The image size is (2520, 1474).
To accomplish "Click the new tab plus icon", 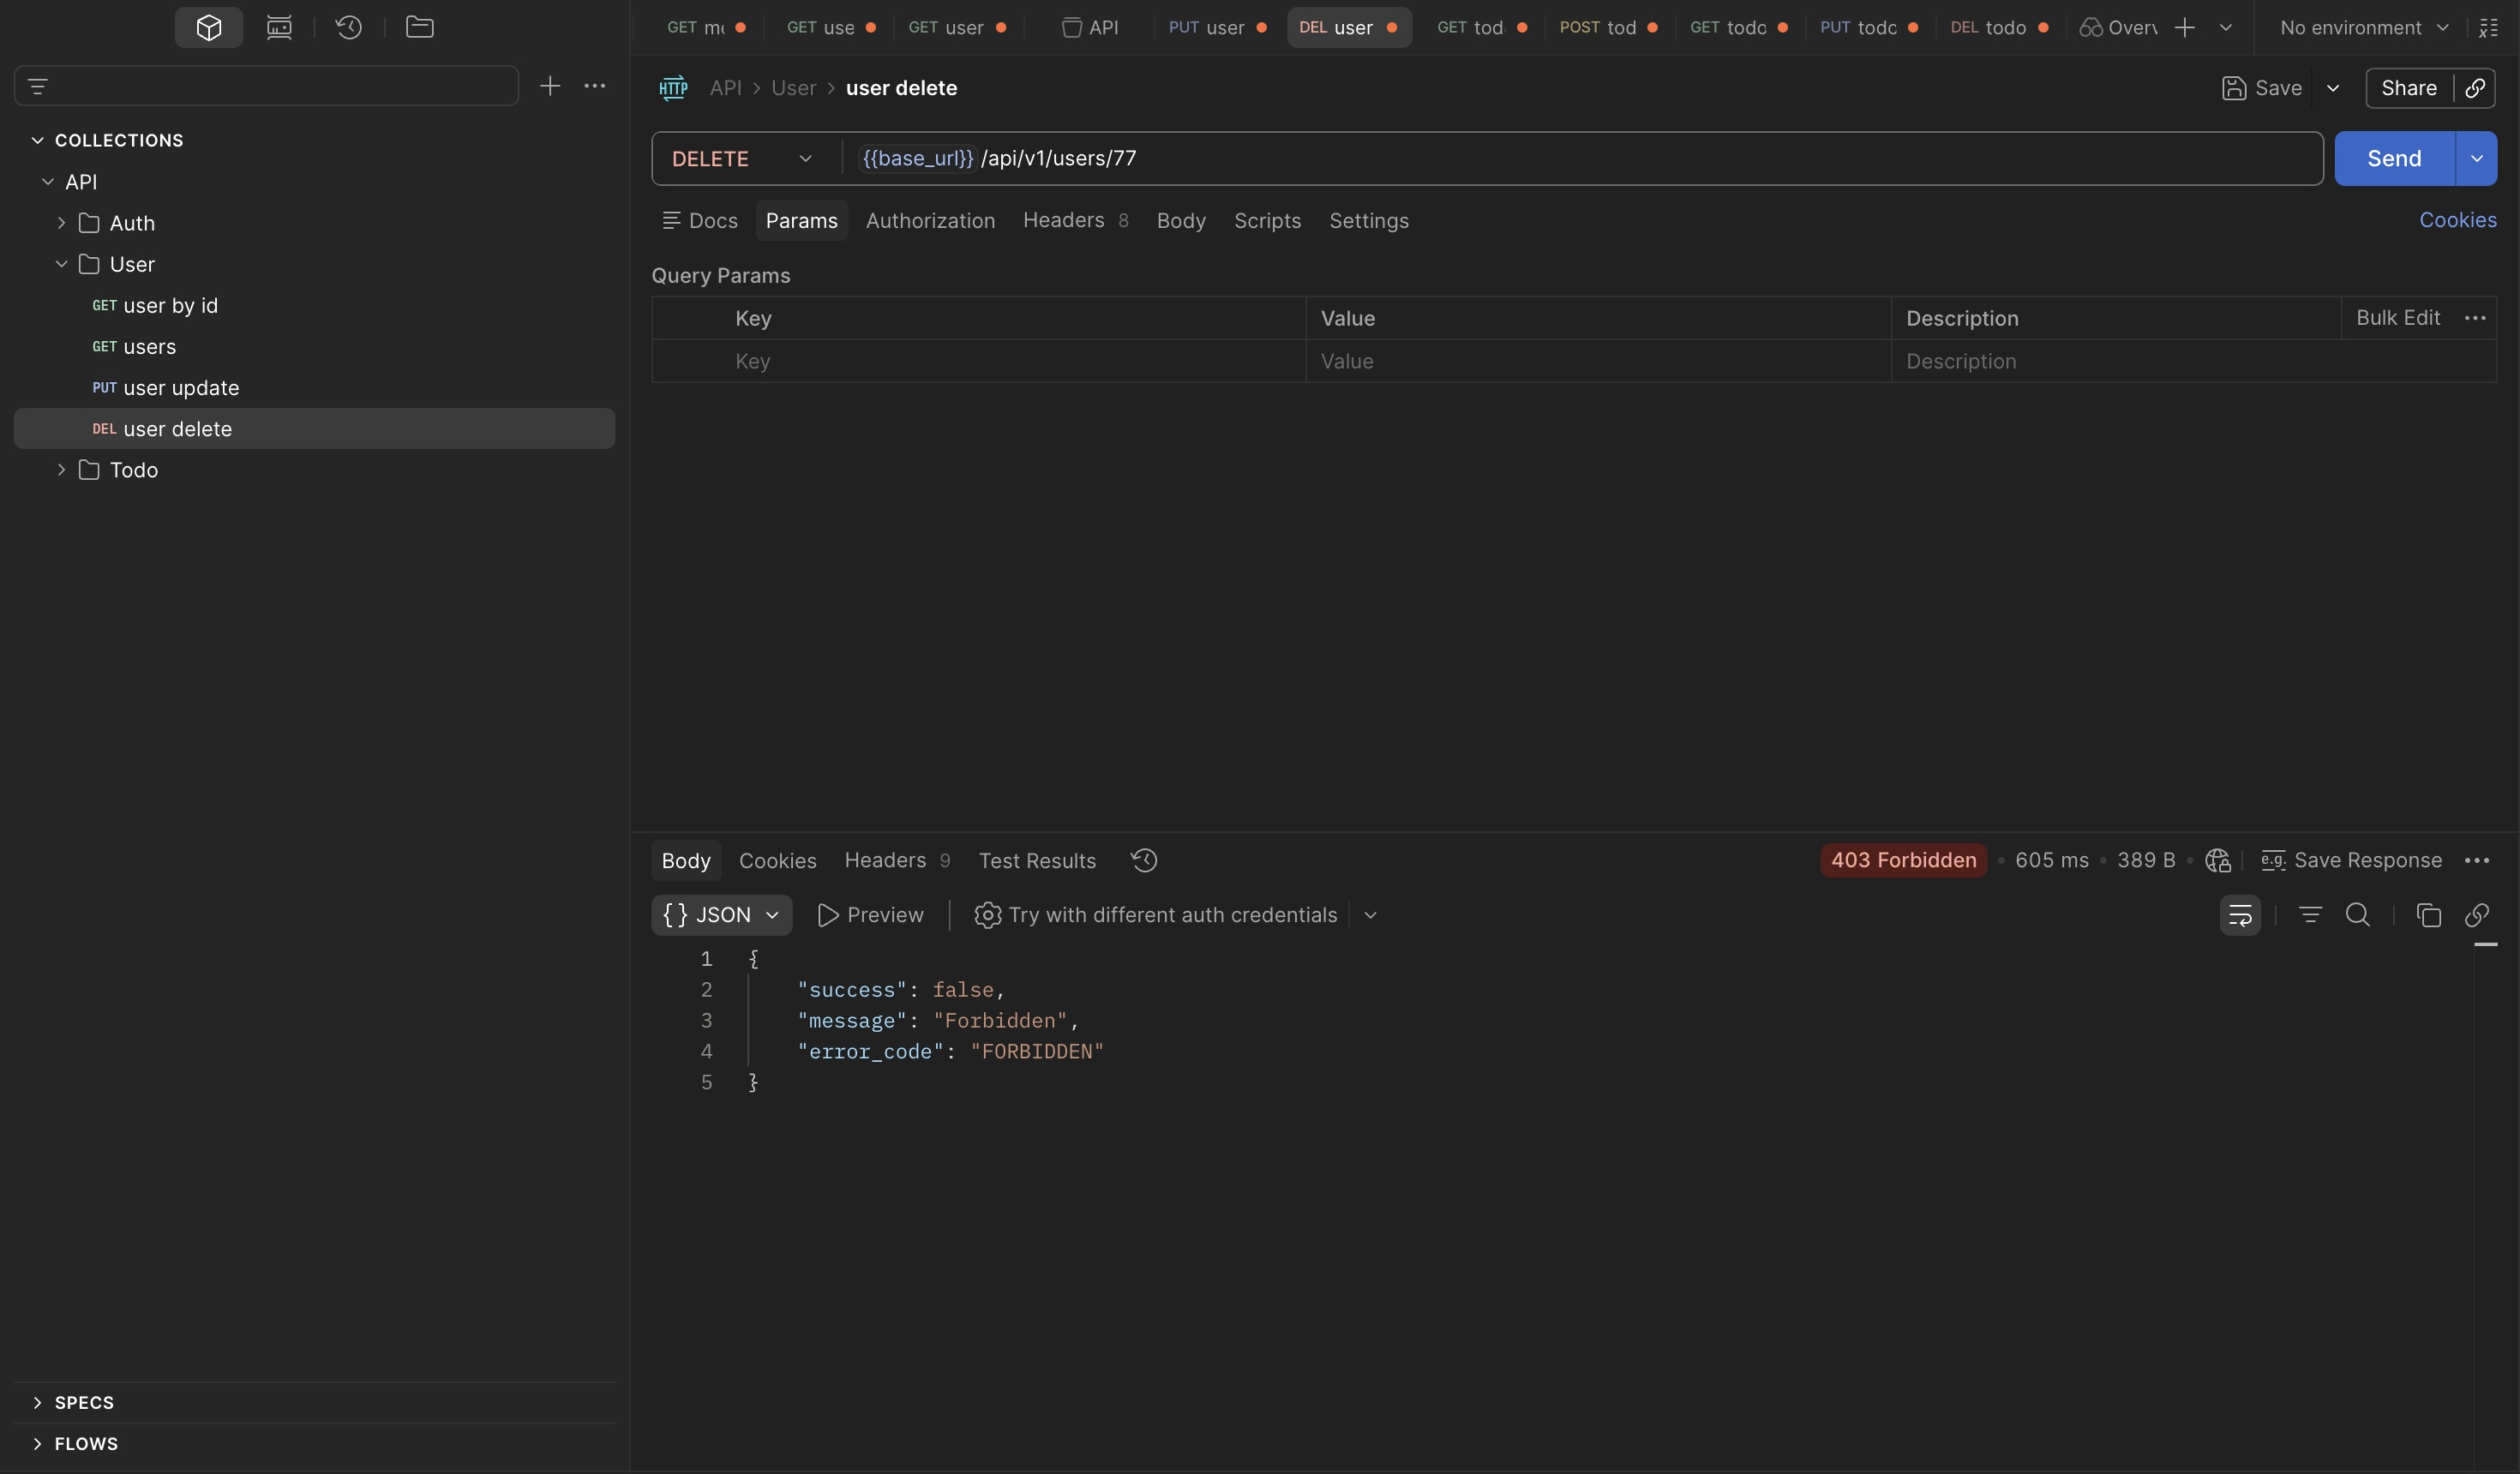I will tap(2185, 28).
